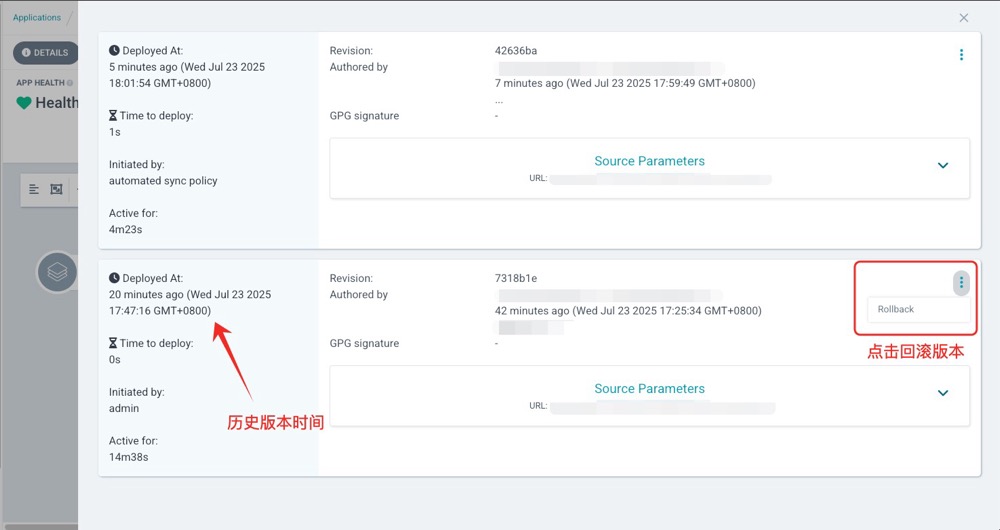1000x530 pixels.
Task: Click kebab menu of revision 7318b1e
Action: (x=961, y=283)
